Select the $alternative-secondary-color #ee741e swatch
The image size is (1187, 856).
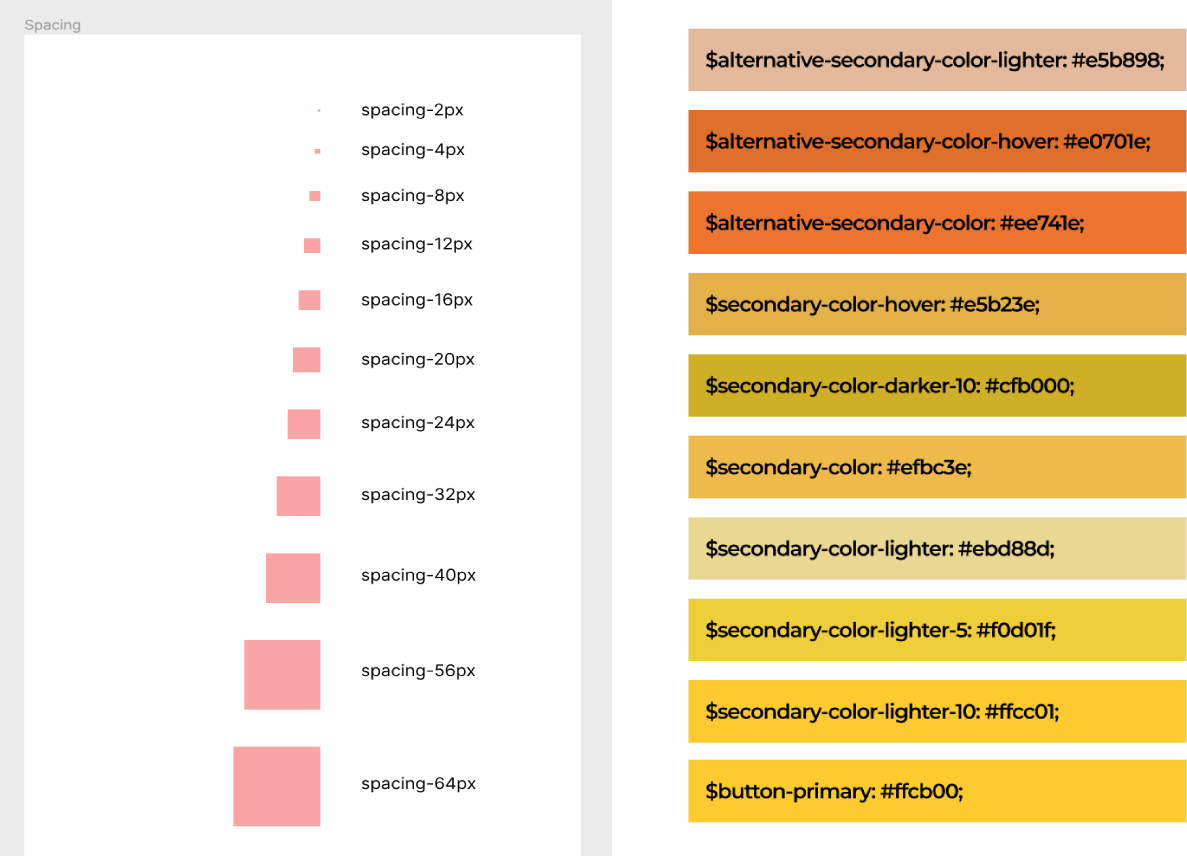(937, 223)
